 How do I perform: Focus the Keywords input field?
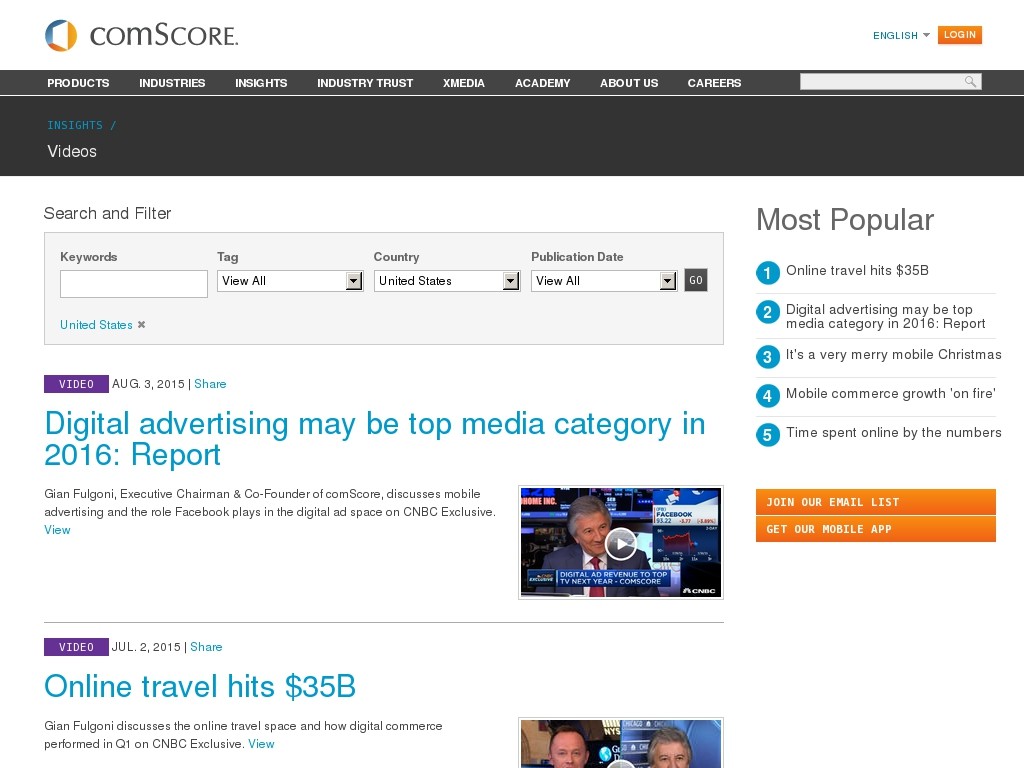pyautogui.click(x=134, y=284)
